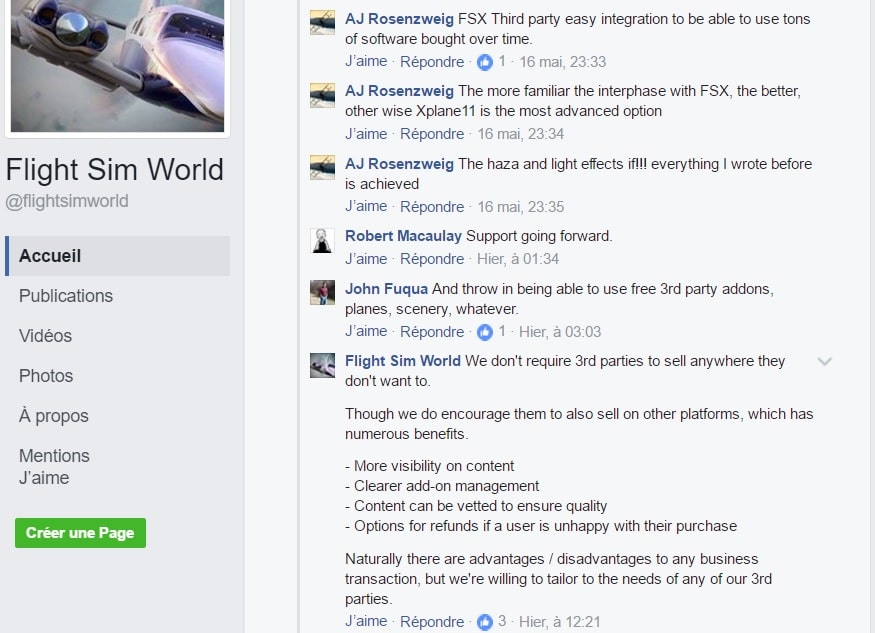Like Robert Macaulay's comment with J'aime
The image size is (875, 633).
pyautogui.click(x=366, y=259)
